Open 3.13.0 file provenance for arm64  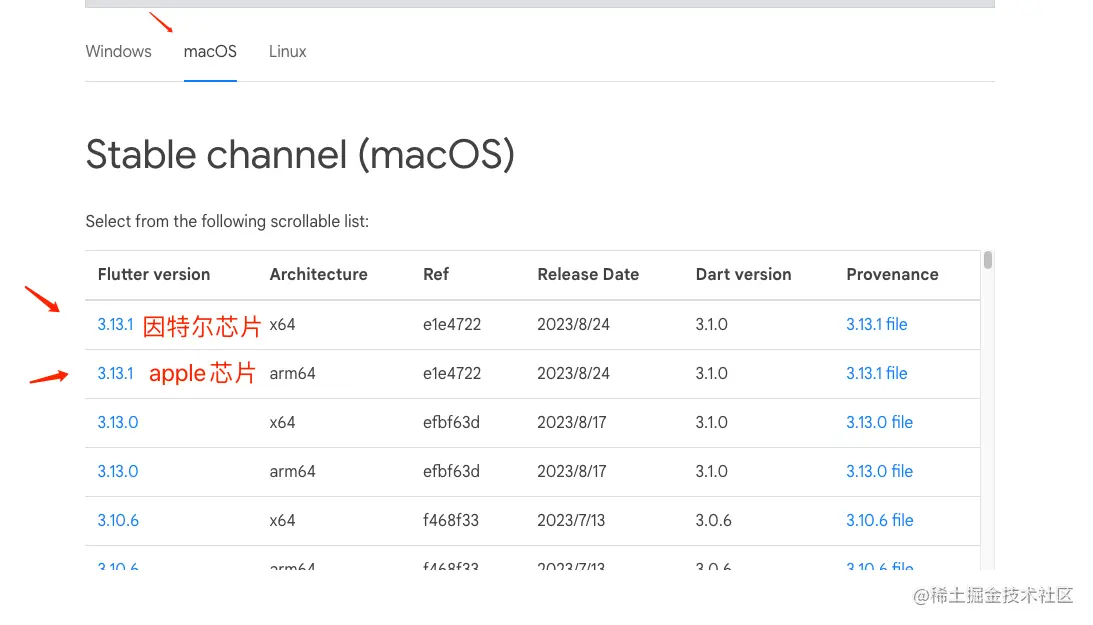(879, 471)
